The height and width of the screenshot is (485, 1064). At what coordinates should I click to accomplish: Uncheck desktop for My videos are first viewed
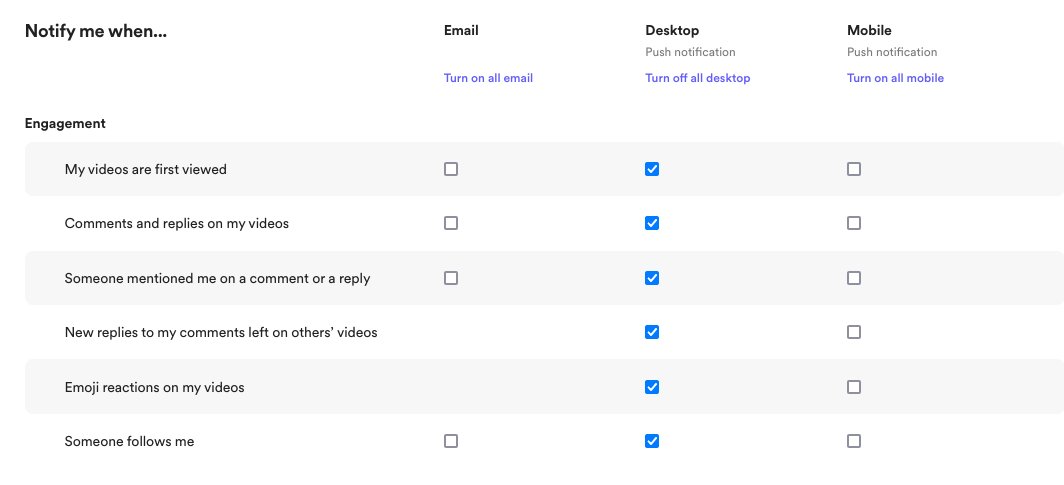652,169
